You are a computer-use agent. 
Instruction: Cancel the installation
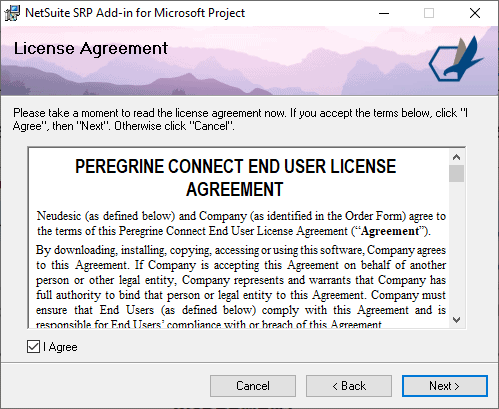pos(253,386)
